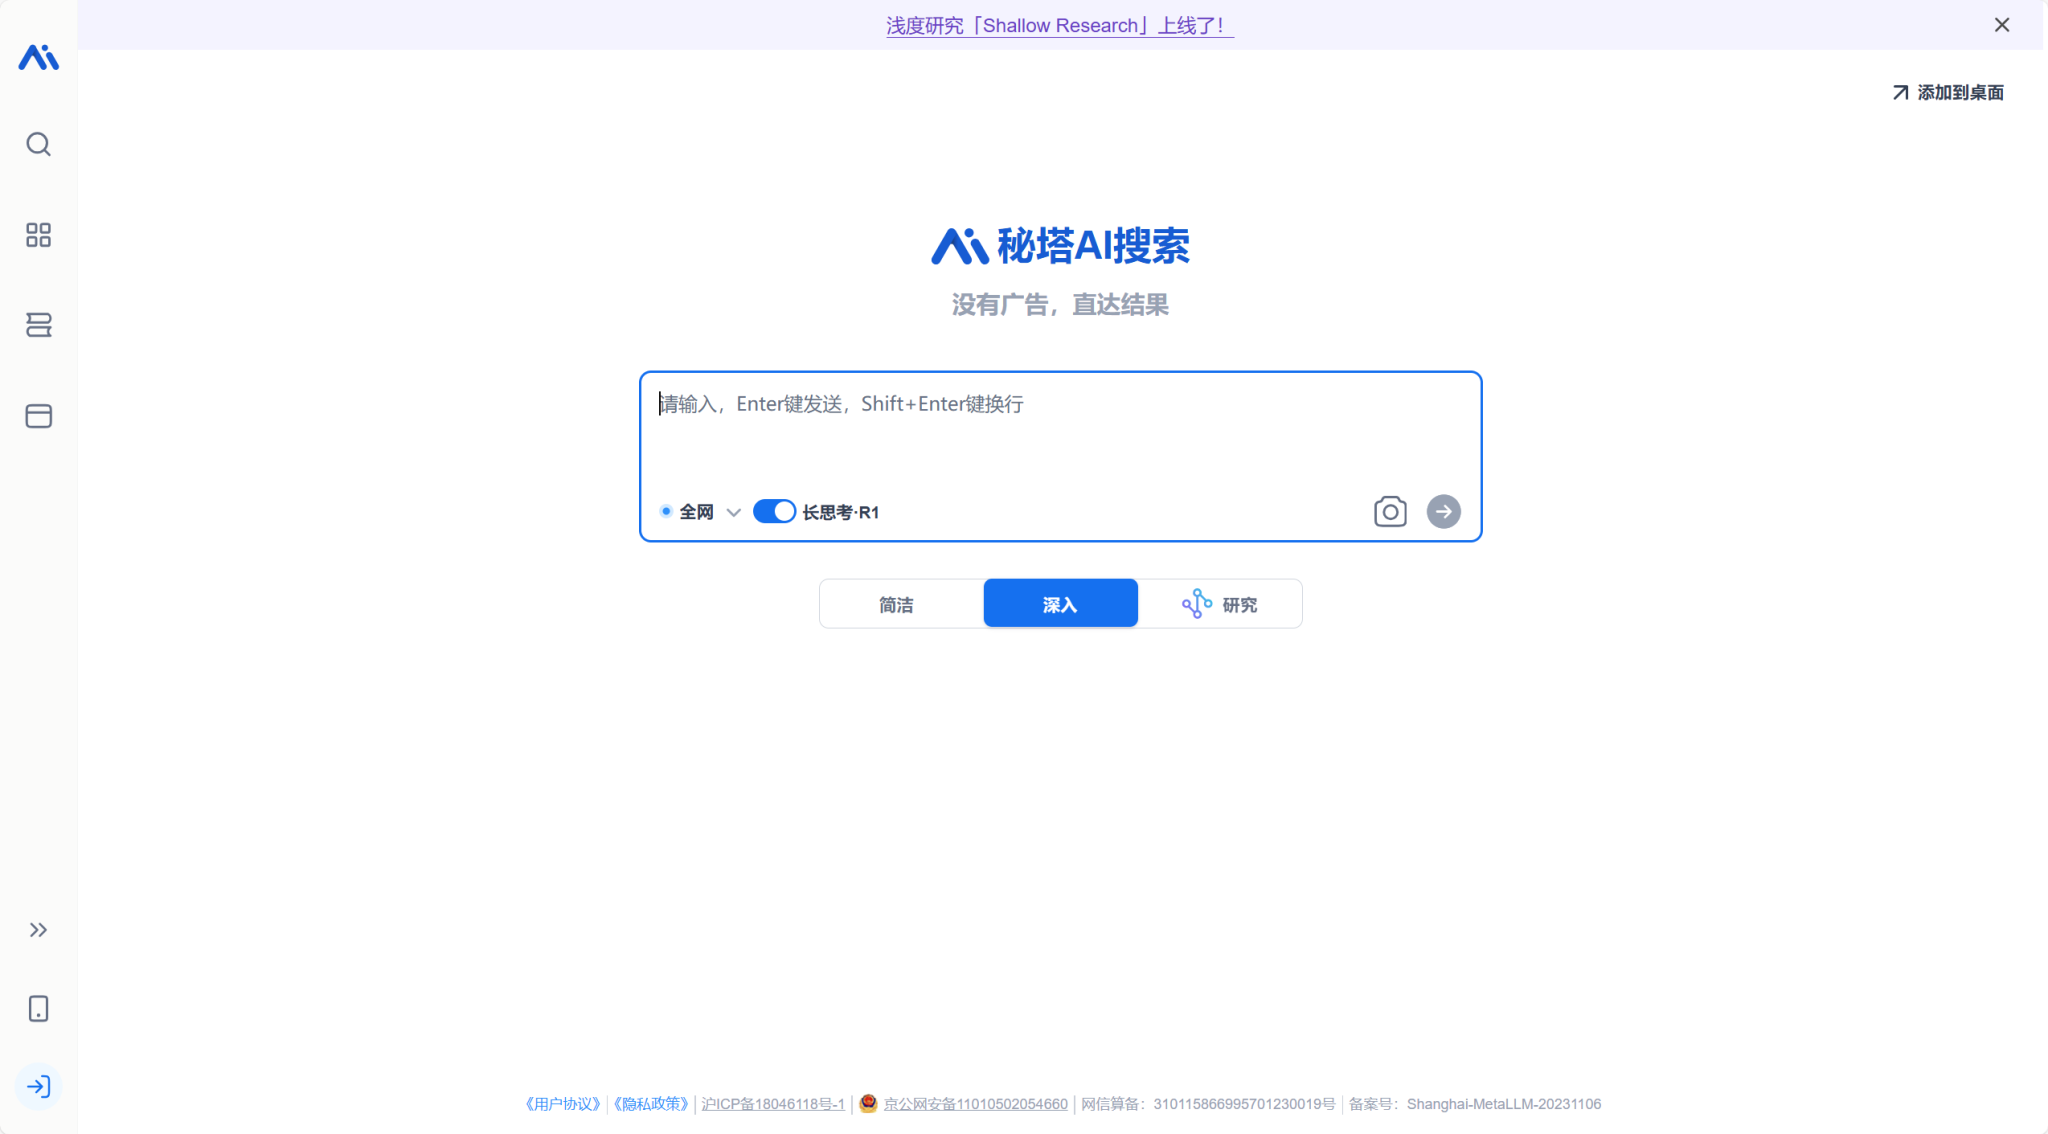Click the send arrow button

[x=1443, y=511]
